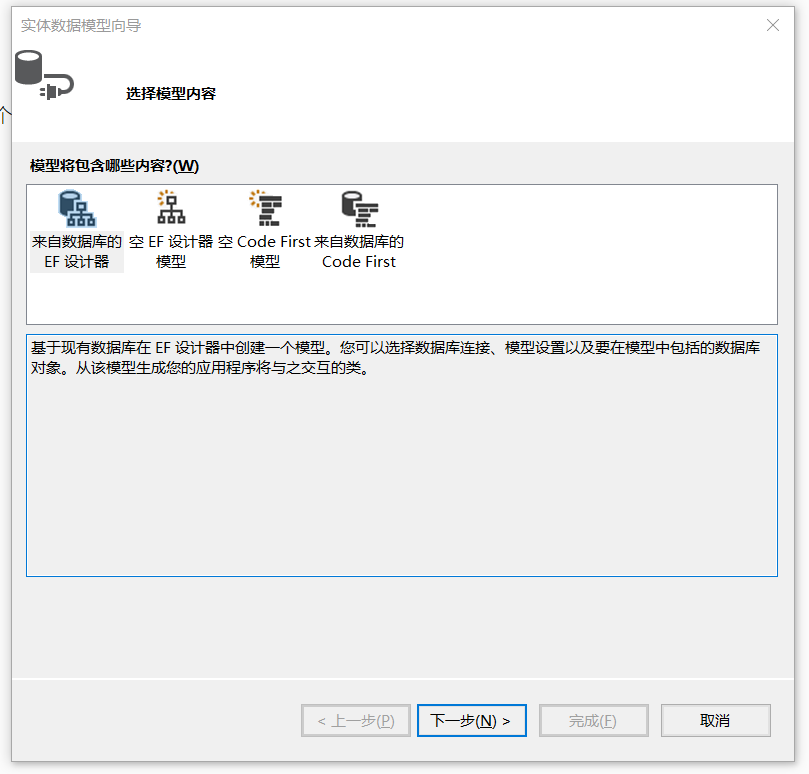809x774 pixels.
Task: Click the database plug wizard header icon
Action: click(44, 75)
